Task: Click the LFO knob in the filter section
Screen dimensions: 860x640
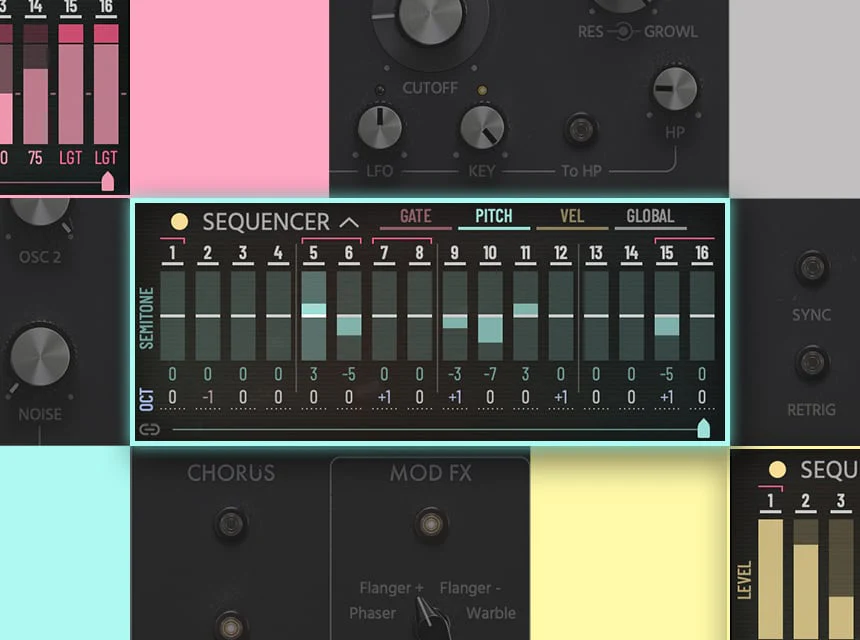Action: coord(379,128)
